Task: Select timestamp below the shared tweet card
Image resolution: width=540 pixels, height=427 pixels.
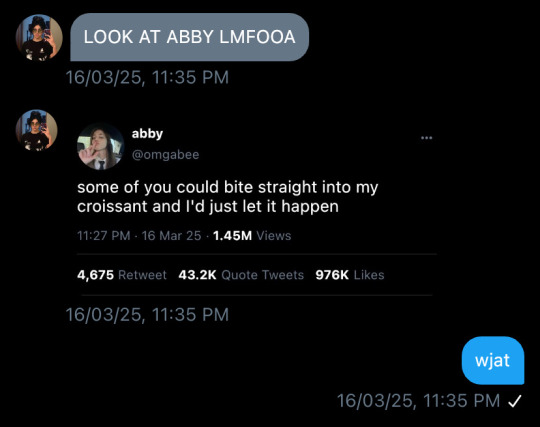Action: point(147,315)
